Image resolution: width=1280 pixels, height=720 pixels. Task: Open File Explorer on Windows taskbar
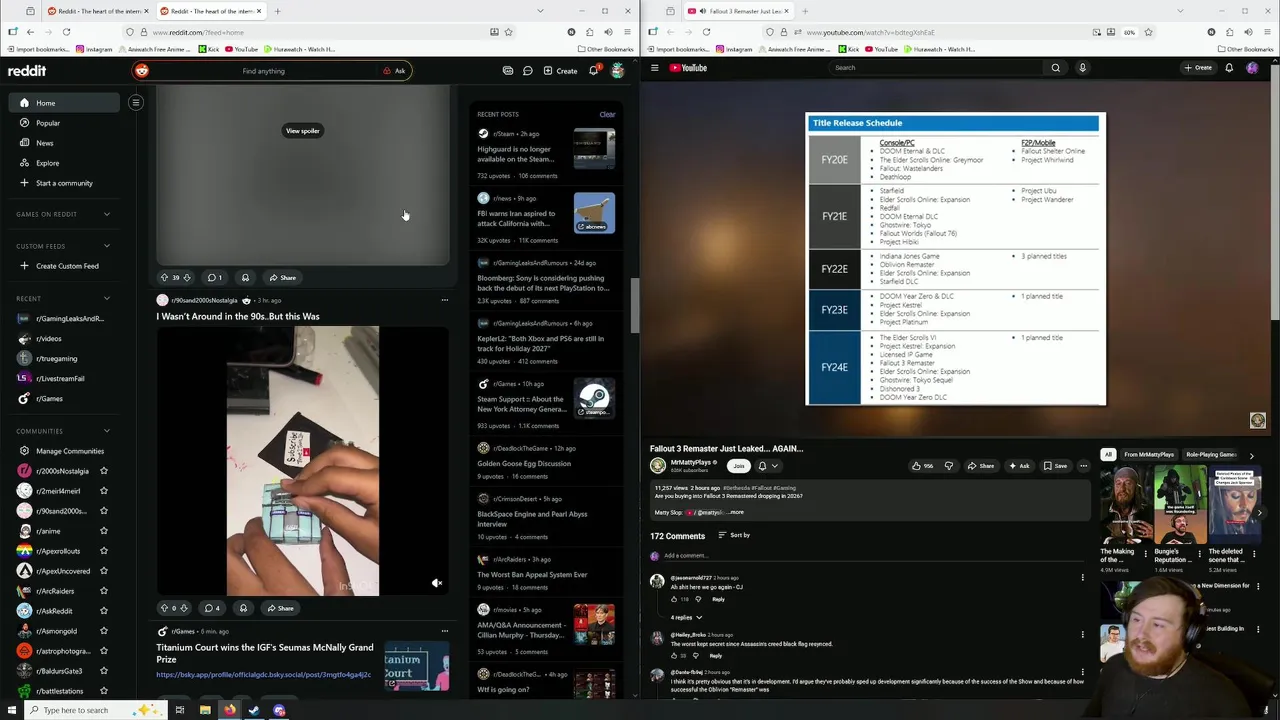pyautogui.click(x=205, y=710)
